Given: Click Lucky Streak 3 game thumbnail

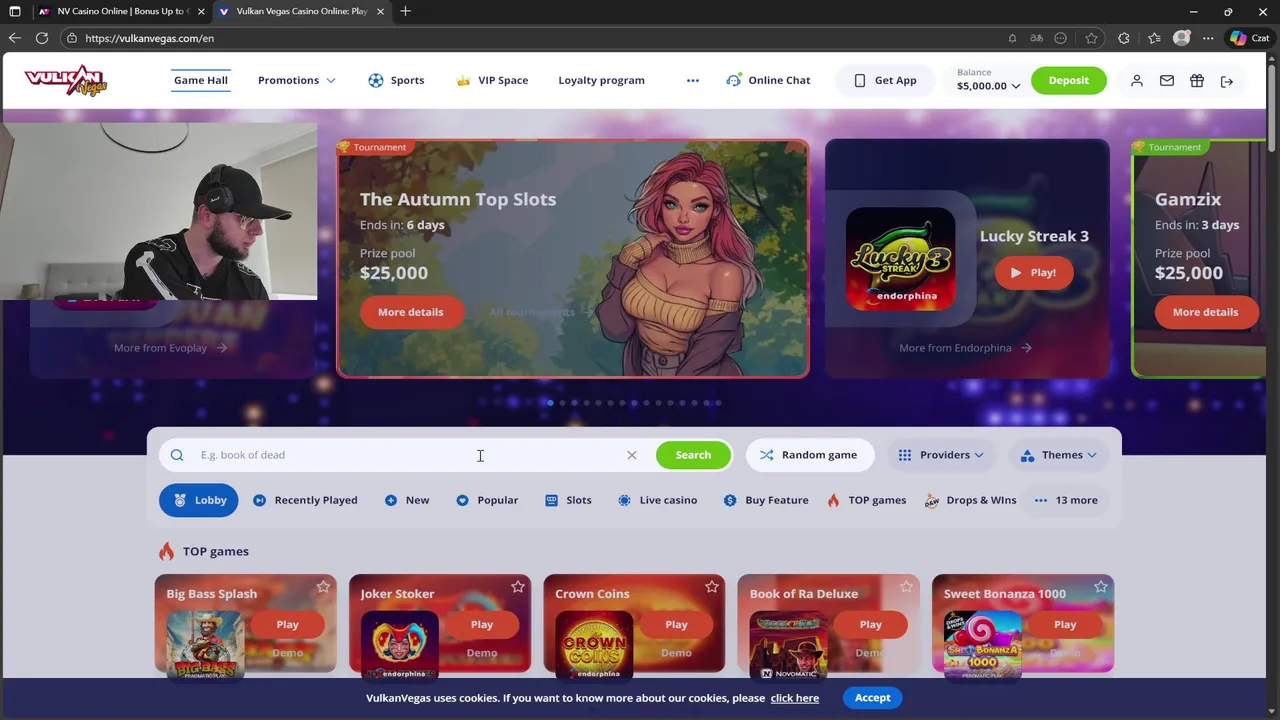Looking at the screenshot, I should 900,259.
